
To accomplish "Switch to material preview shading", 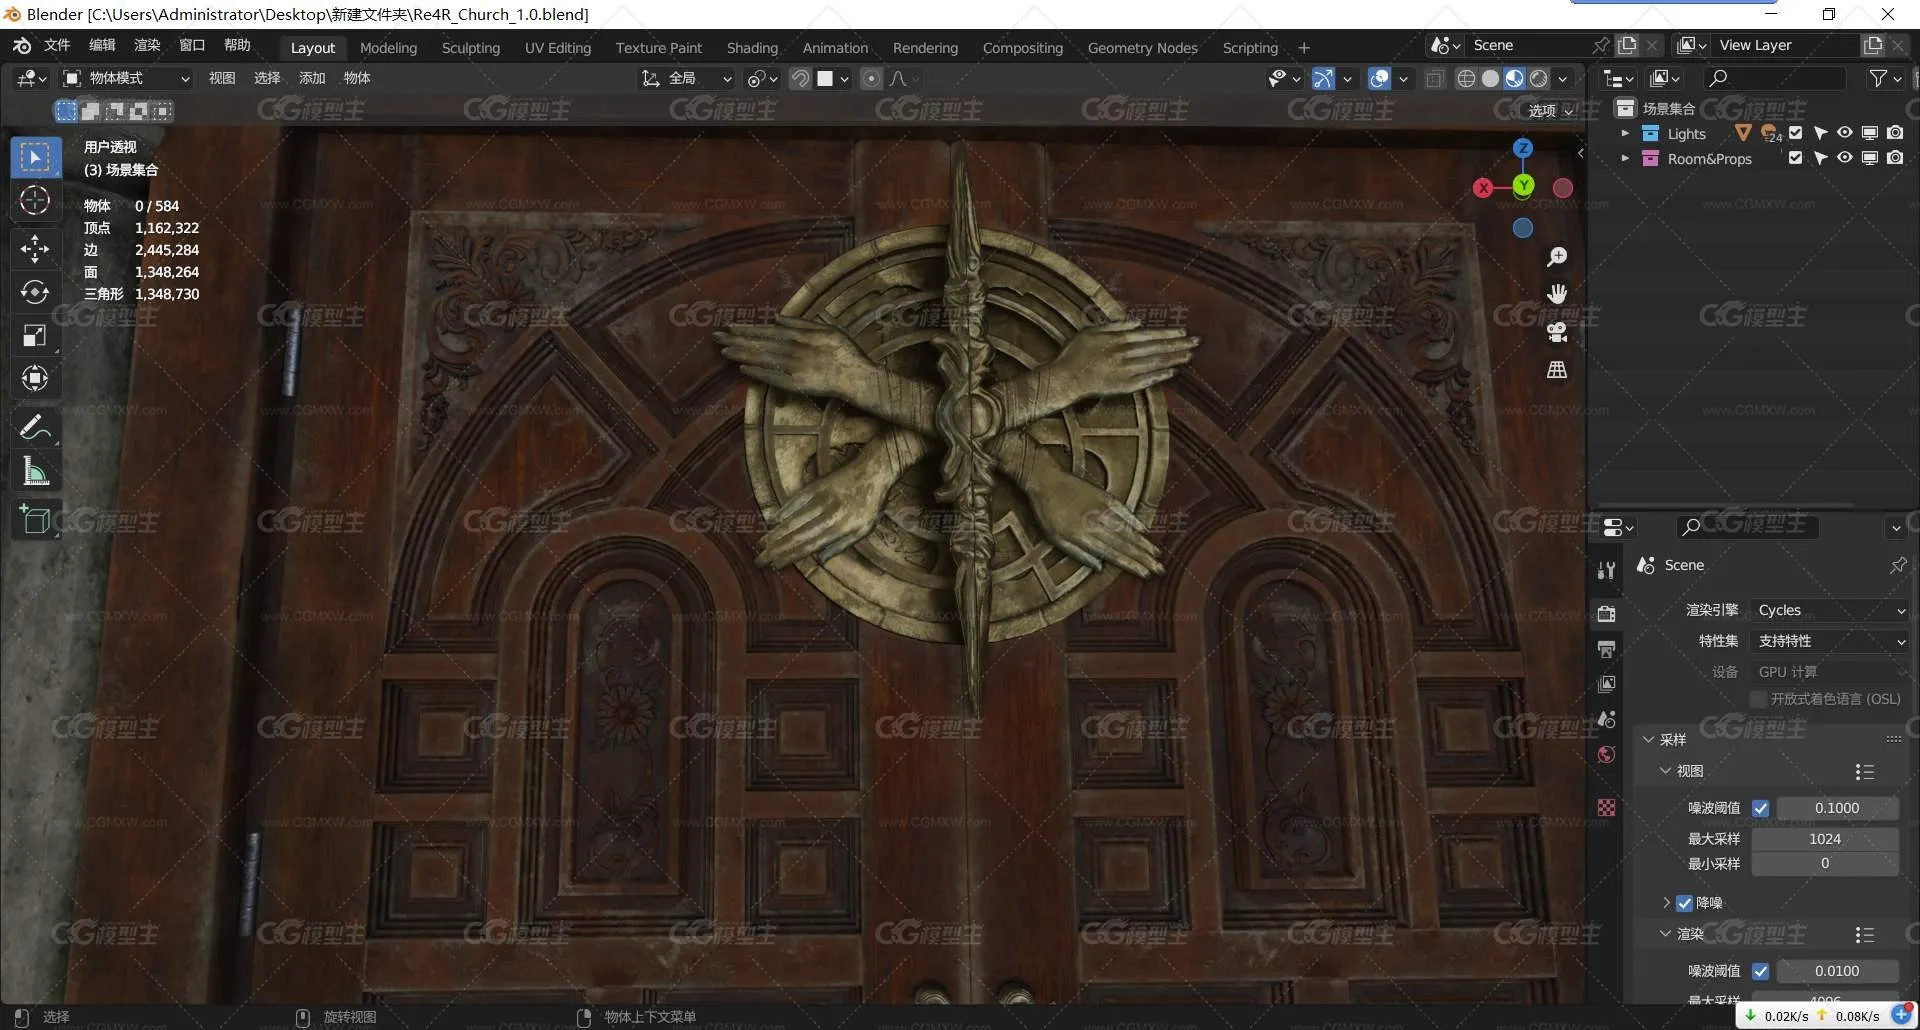I will (1514, 78).
